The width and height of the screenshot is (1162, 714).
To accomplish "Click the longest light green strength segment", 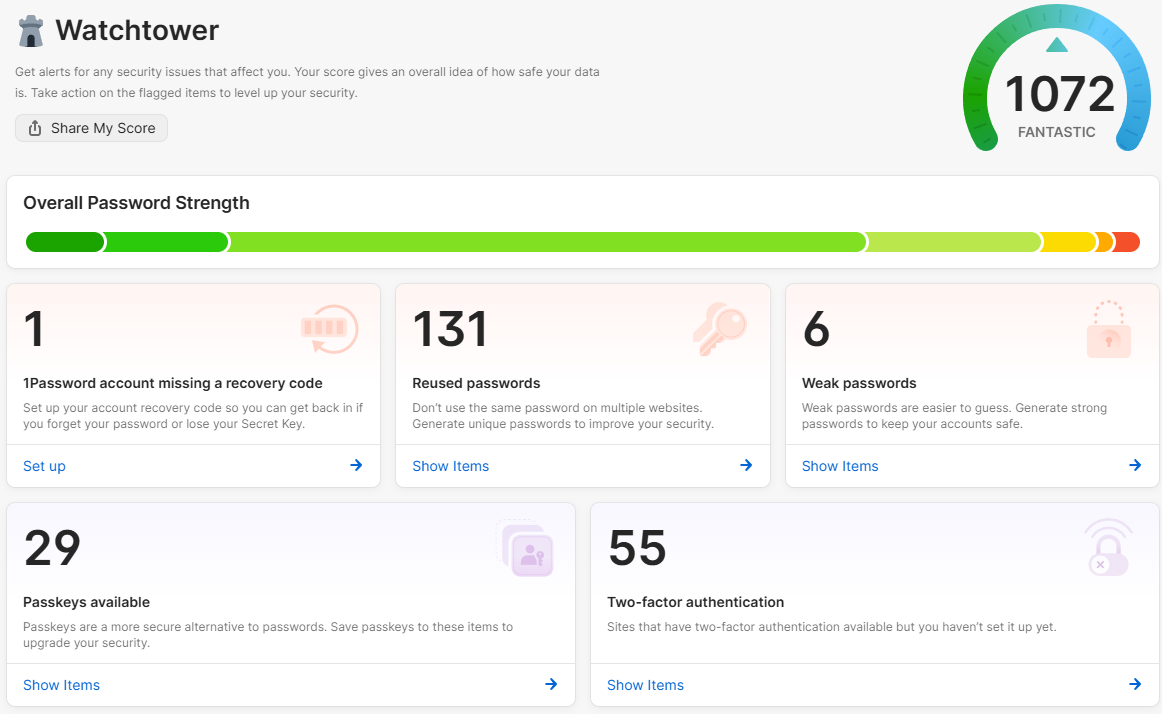I will point(547,242).
